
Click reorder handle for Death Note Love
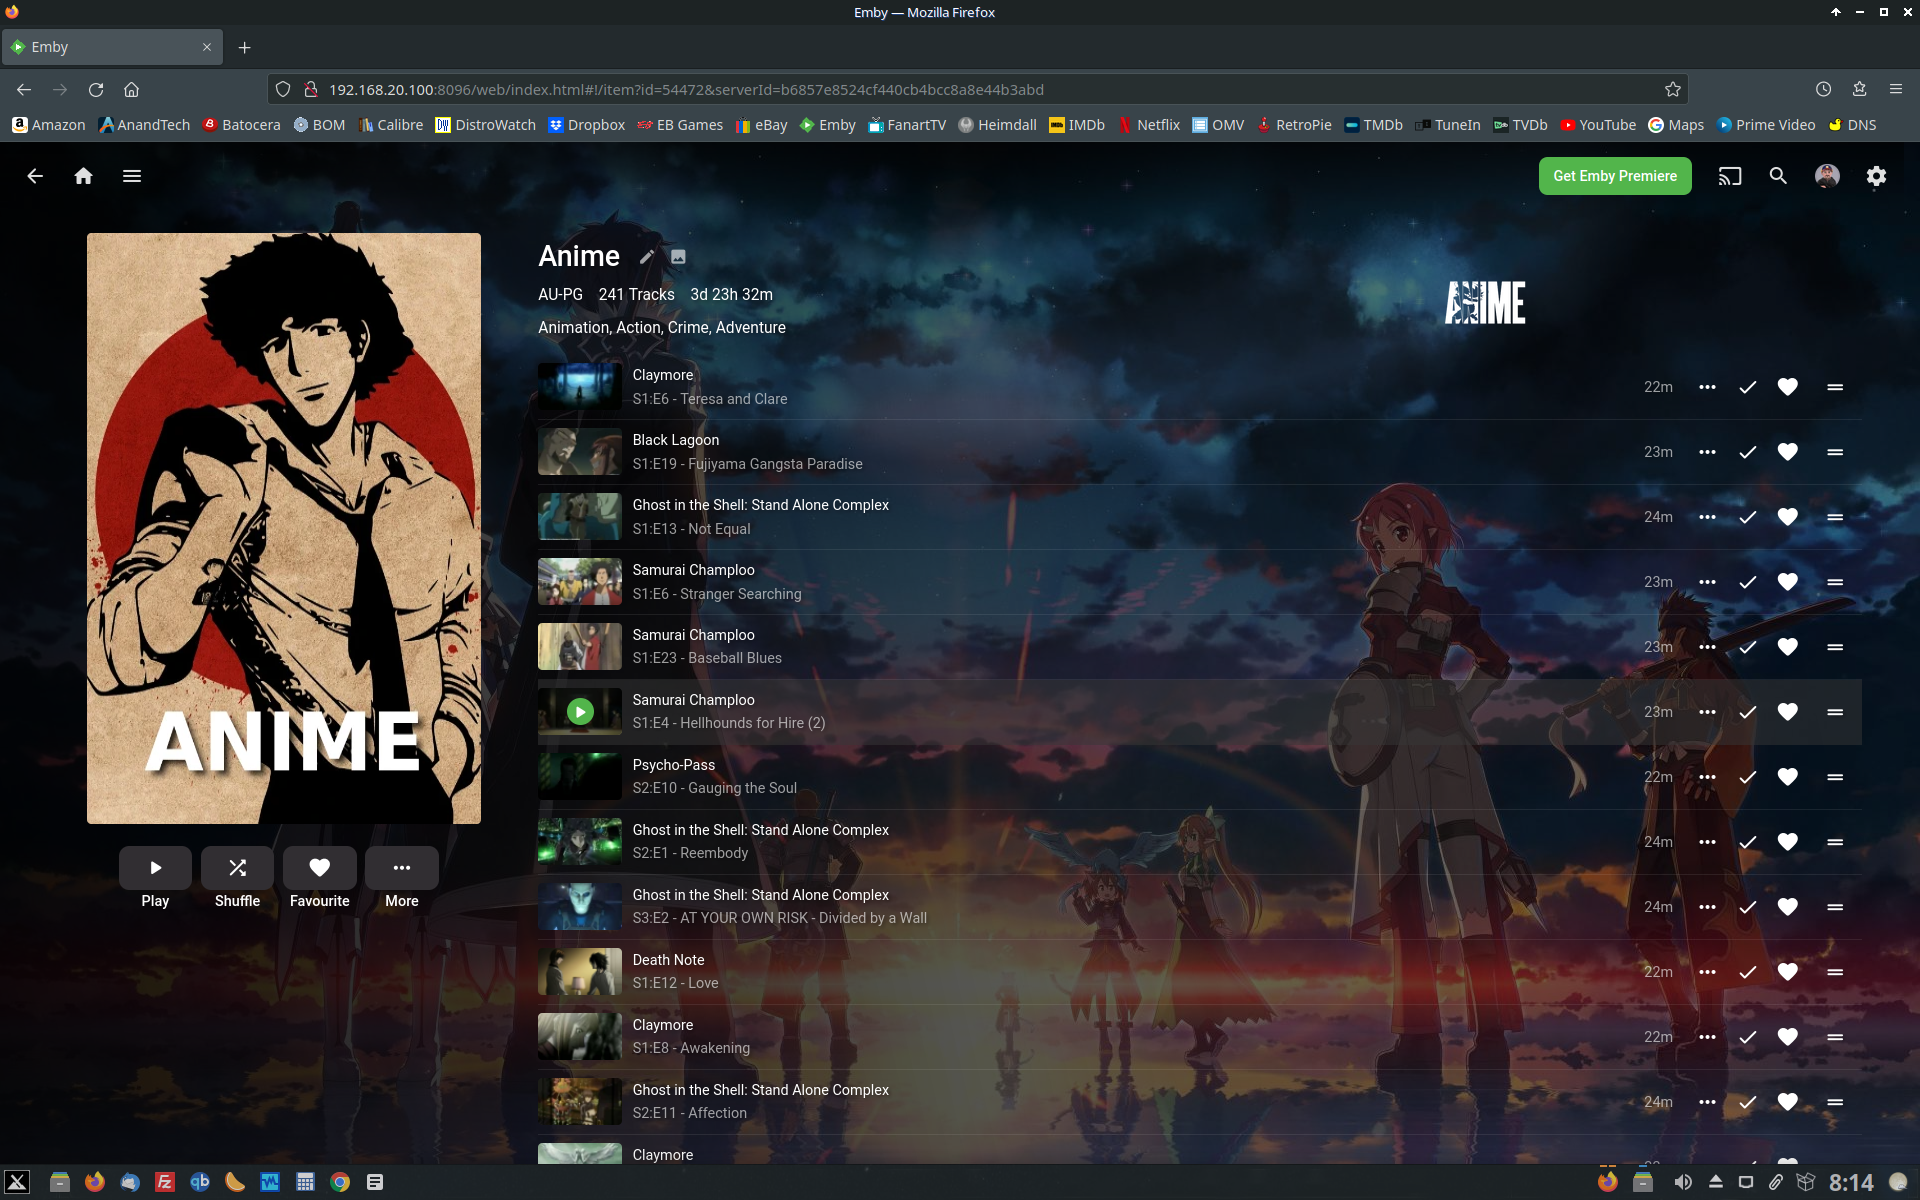coord(1835,972)
